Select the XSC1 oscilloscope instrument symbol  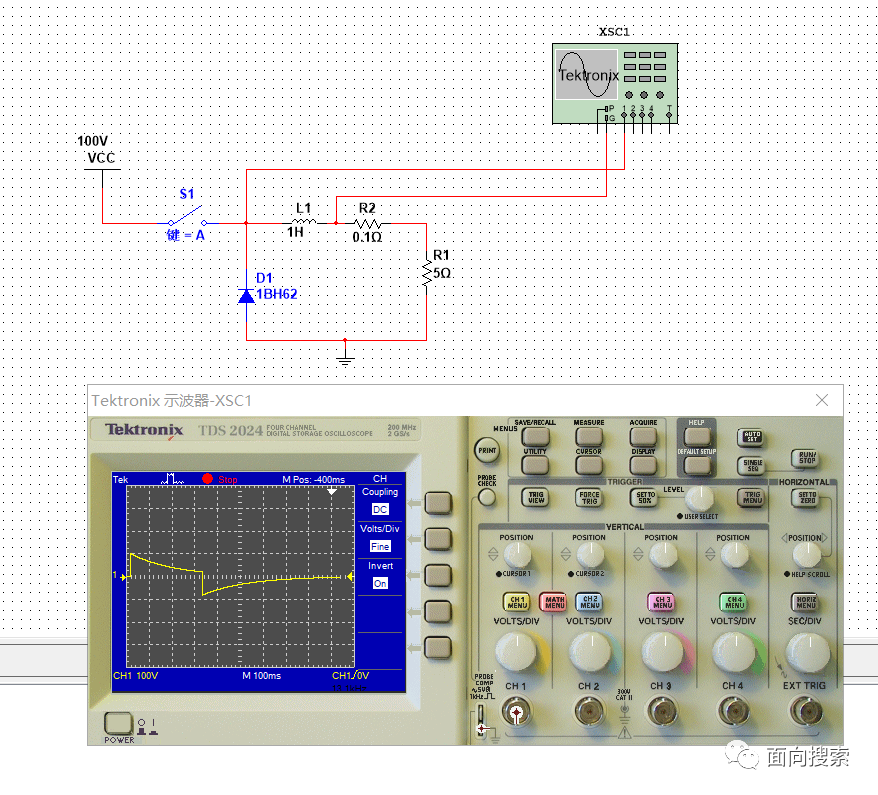pos(615,84)
